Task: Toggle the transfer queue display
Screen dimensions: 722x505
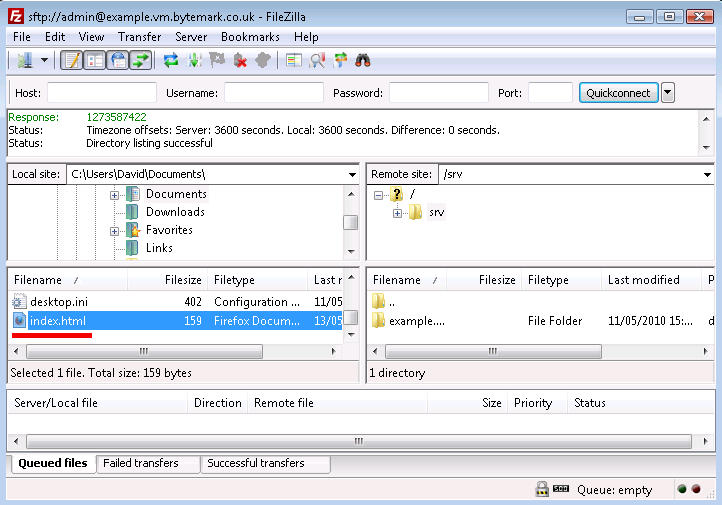Action: [141, 60]
